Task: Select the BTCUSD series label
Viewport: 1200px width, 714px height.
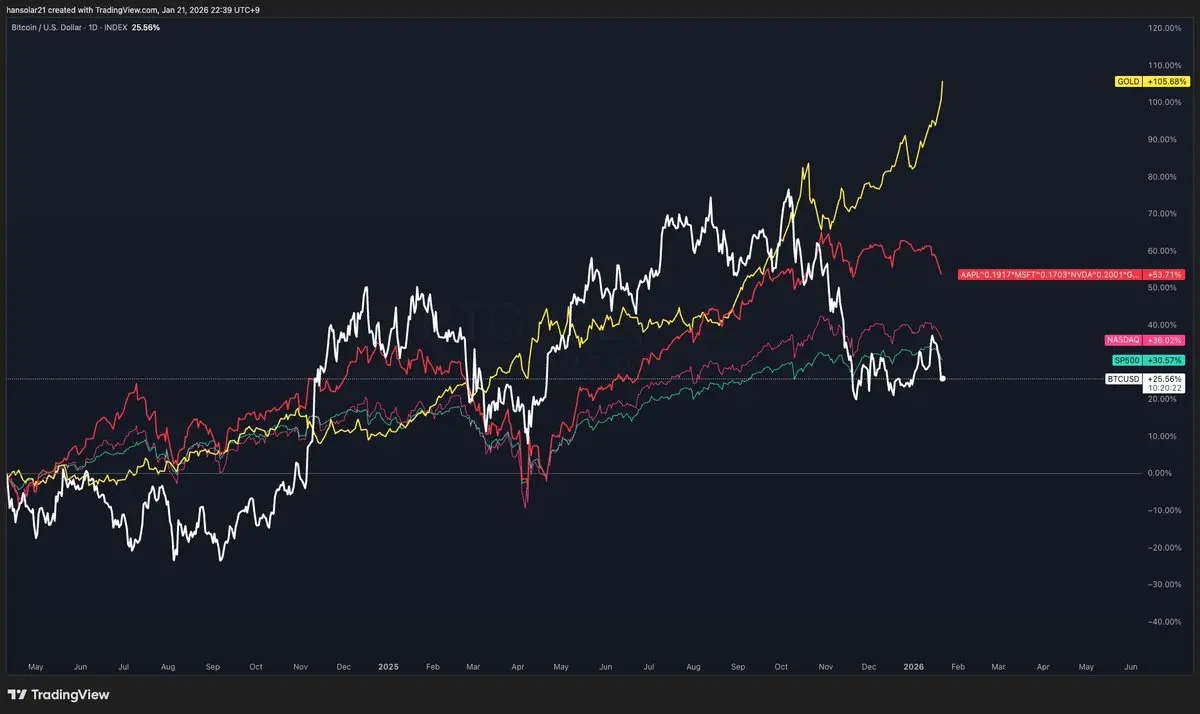Action: pyautogui.click(x=1123, y=379)
